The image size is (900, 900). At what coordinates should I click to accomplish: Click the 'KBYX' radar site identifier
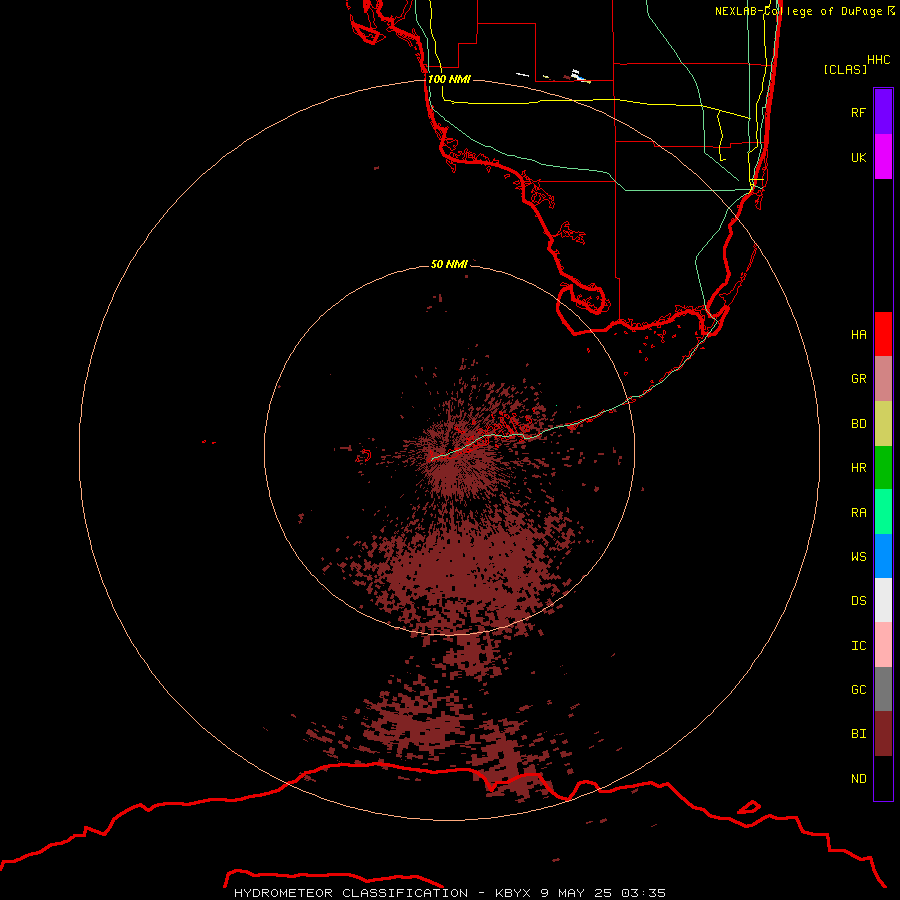(513, 893)
